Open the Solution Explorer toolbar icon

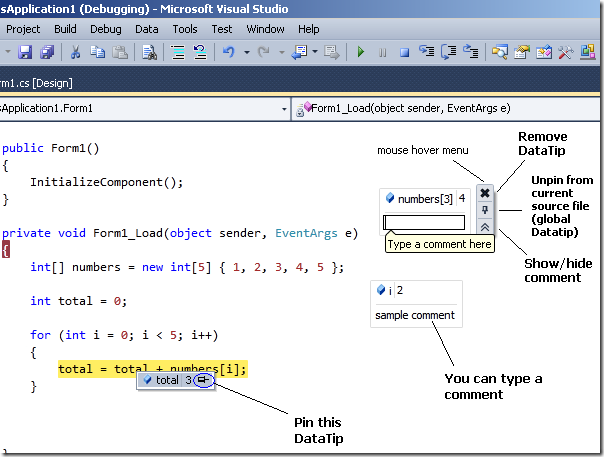point(500,52)
